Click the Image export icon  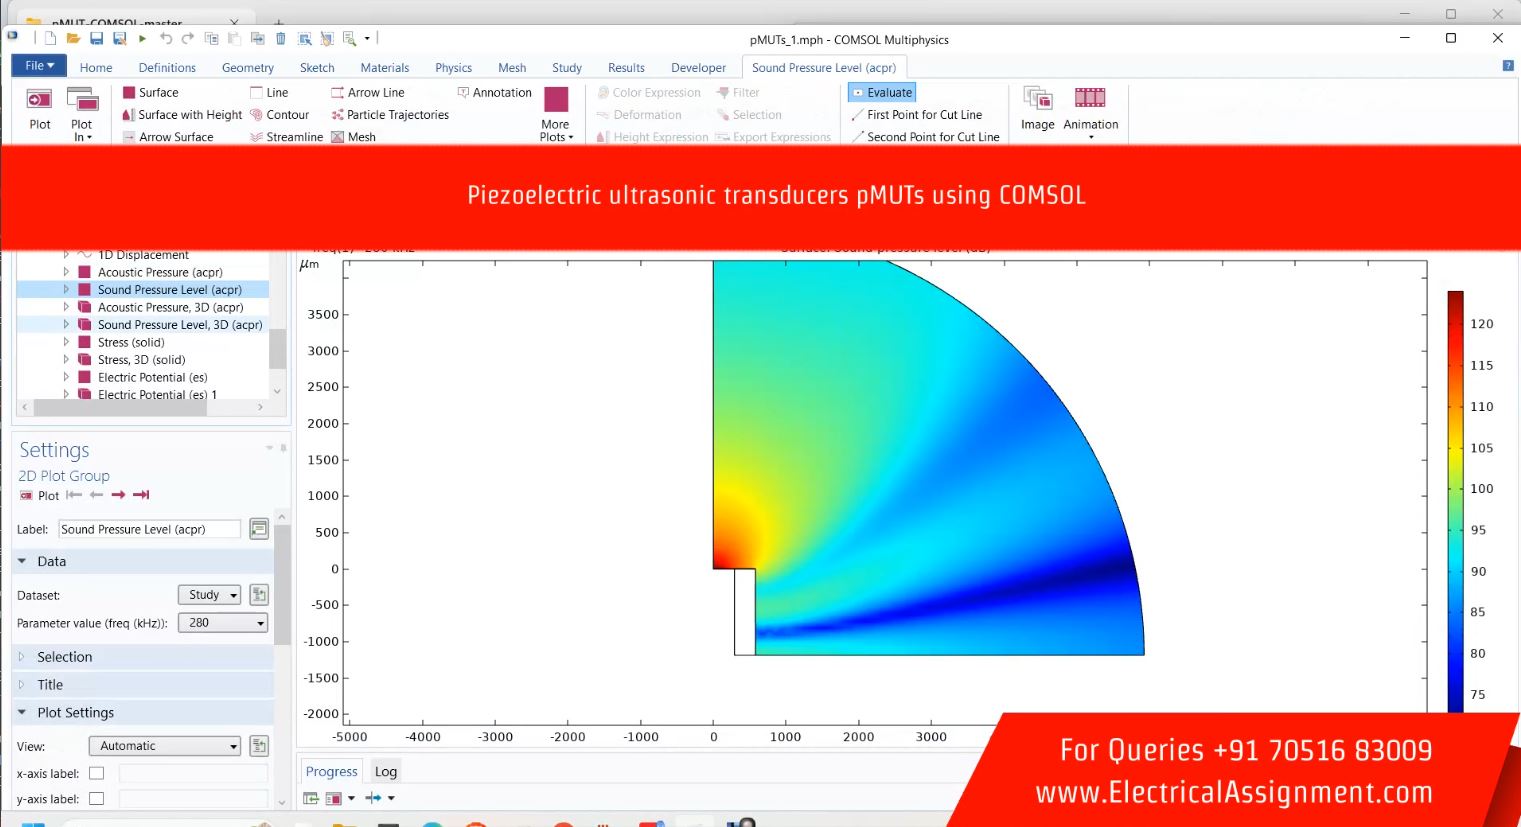(x=1037, y=108)
